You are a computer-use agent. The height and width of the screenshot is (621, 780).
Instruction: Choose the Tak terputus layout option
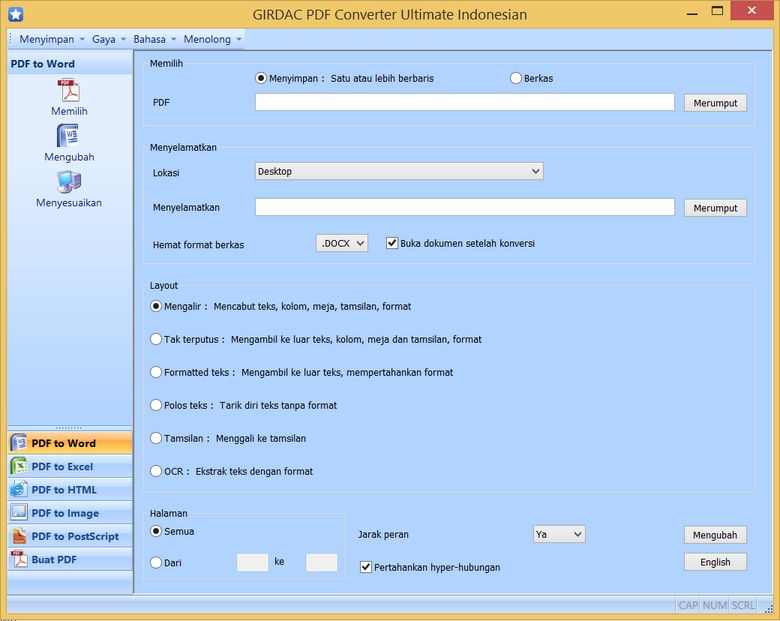click(x=156, y=339)
